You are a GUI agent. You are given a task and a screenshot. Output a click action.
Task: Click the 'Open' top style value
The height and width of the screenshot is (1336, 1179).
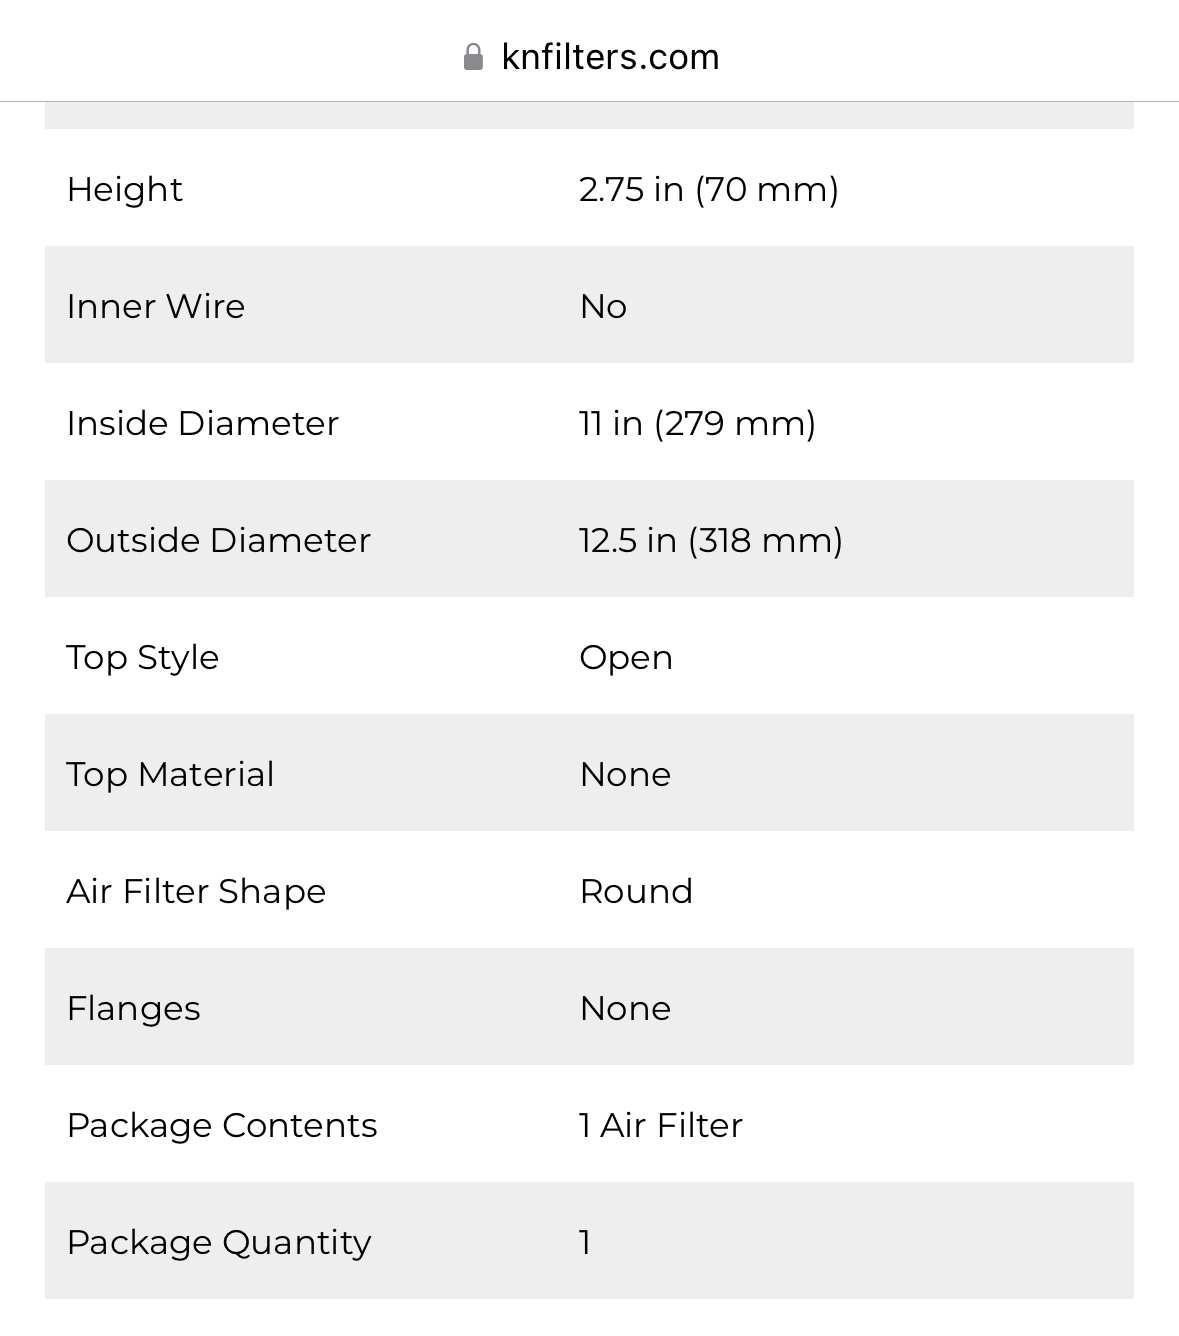[626, 657]
